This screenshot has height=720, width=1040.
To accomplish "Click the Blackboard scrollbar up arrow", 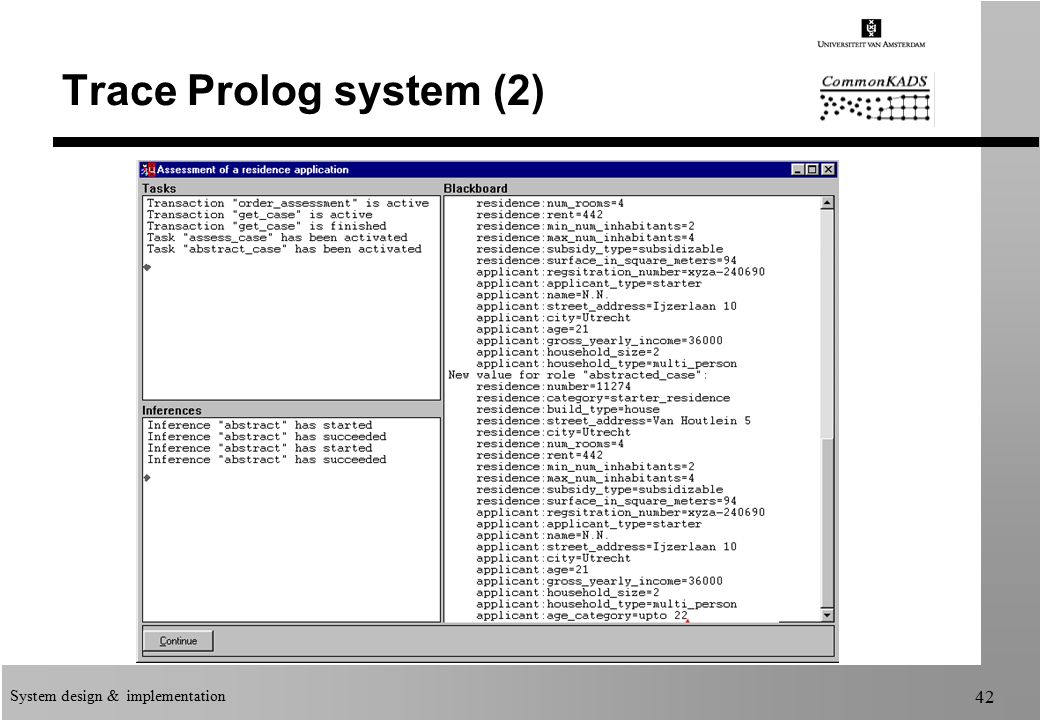I will 826,203.
